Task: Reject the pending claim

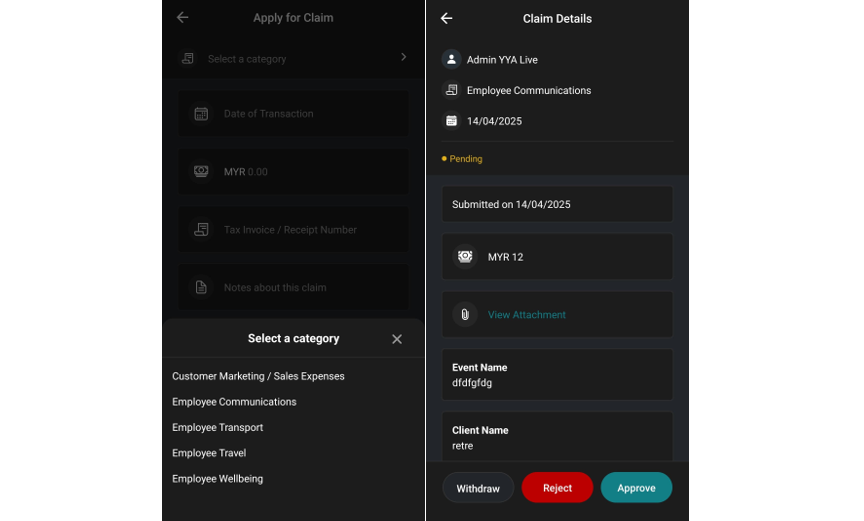Action: coord(557,487)
